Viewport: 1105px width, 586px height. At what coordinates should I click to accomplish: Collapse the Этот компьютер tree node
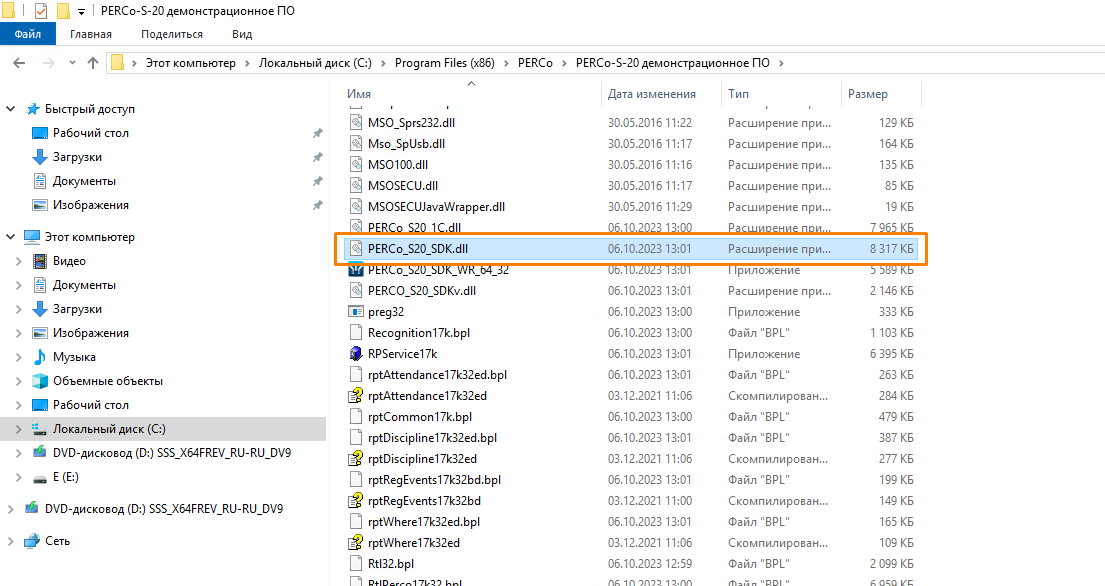11,237
